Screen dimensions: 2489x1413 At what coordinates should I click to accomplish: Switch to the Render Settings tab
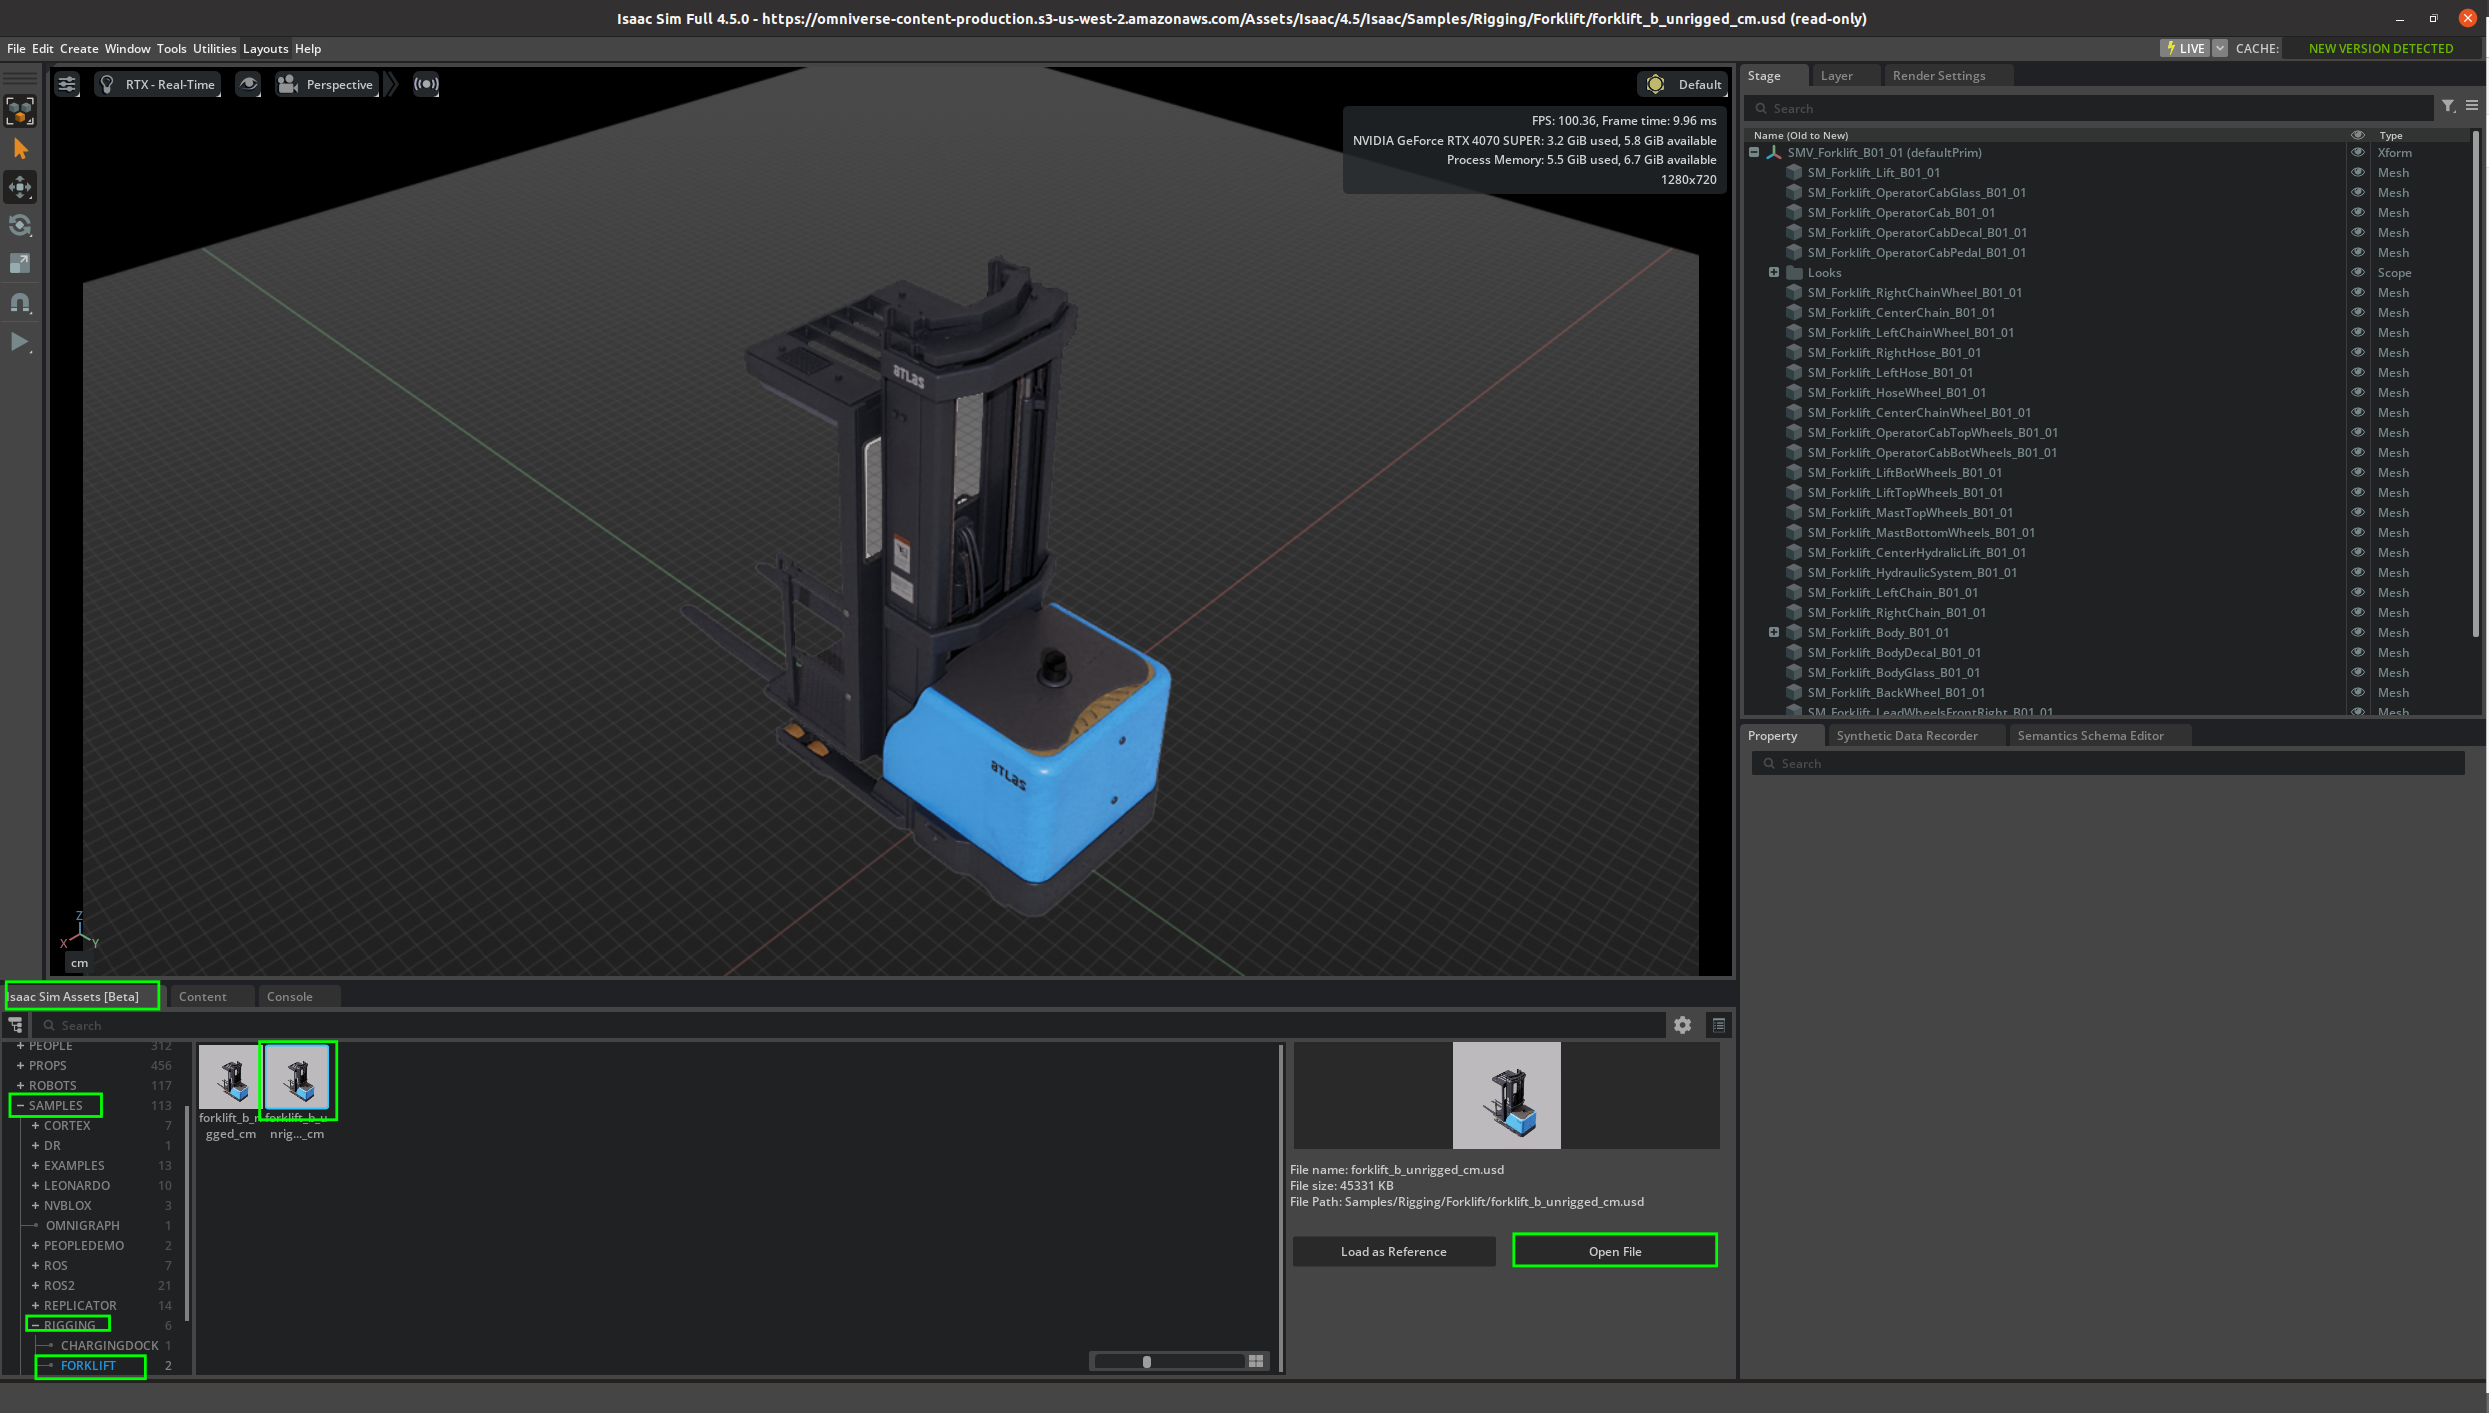(1938, 76)
